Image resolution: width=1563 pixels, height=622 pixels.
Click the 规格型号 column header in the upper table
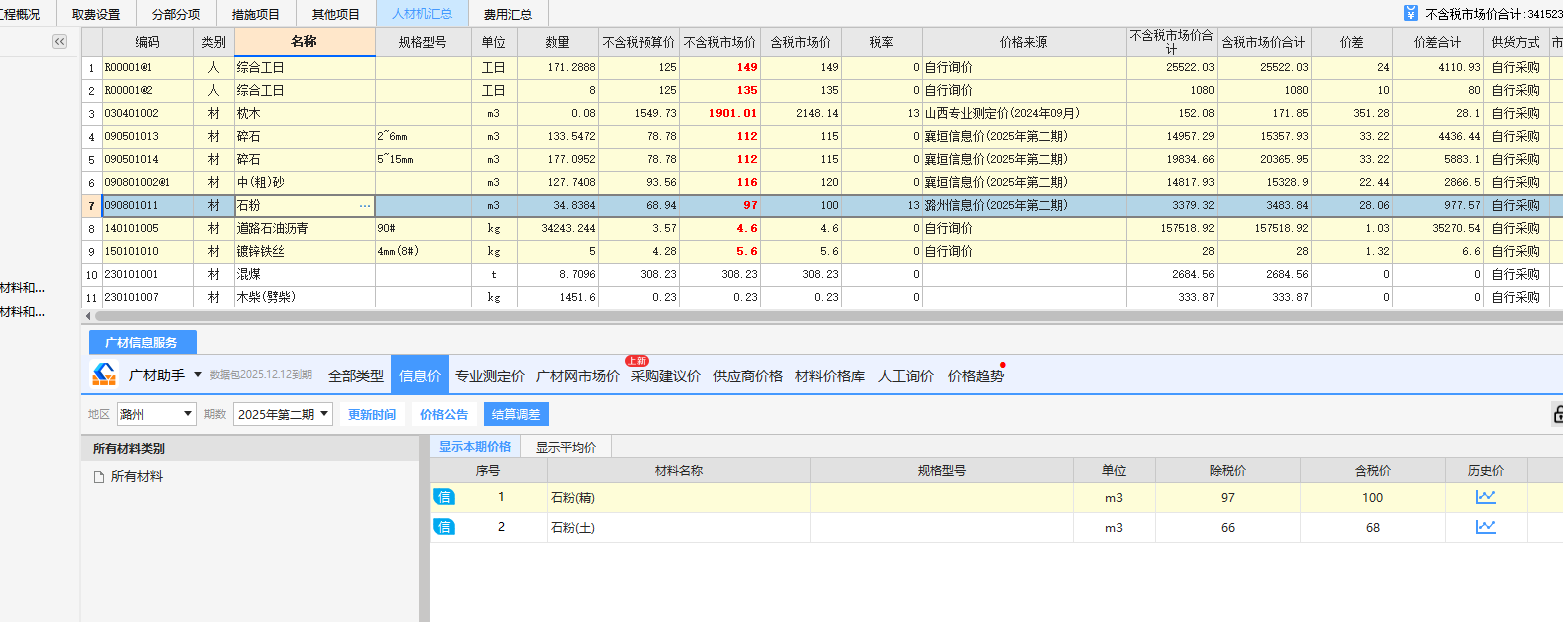(x=423, y=42)
